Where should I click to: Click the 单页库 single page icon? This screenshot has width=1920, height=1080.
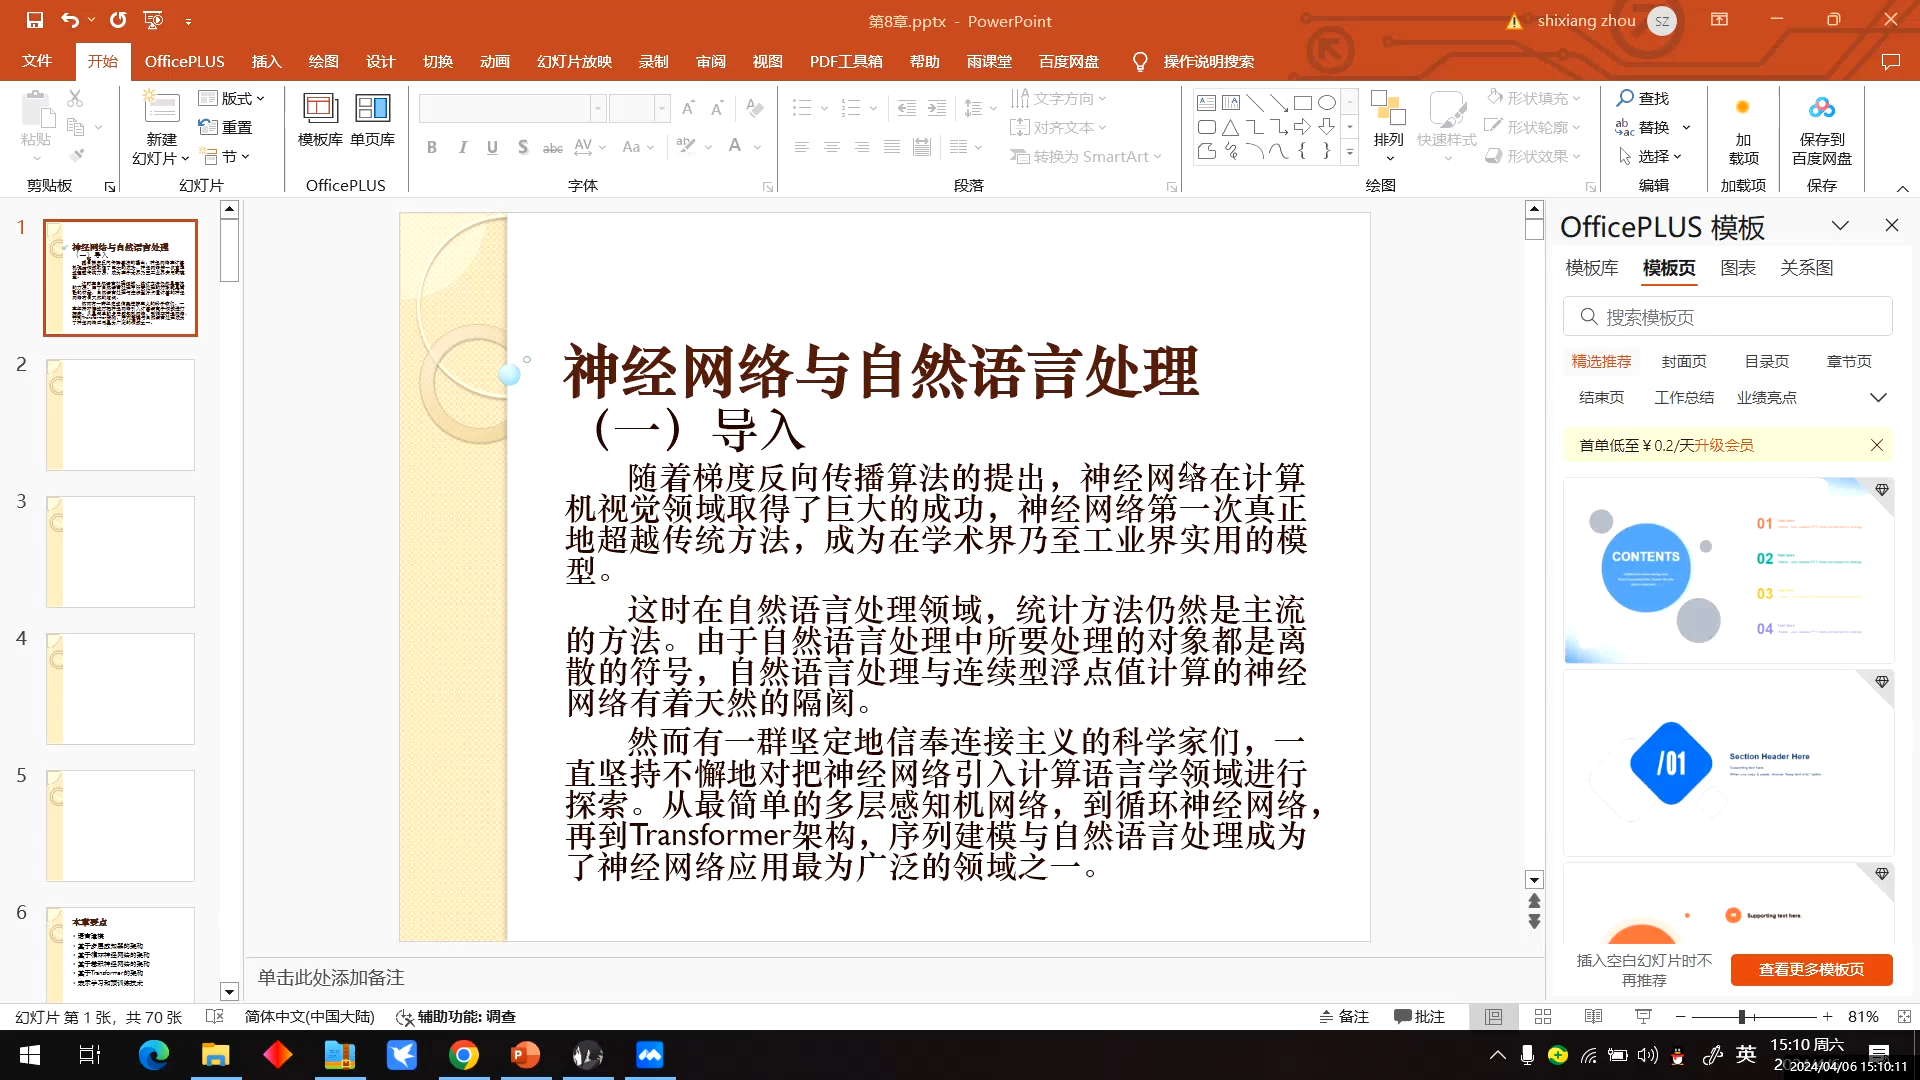(372, 108)
